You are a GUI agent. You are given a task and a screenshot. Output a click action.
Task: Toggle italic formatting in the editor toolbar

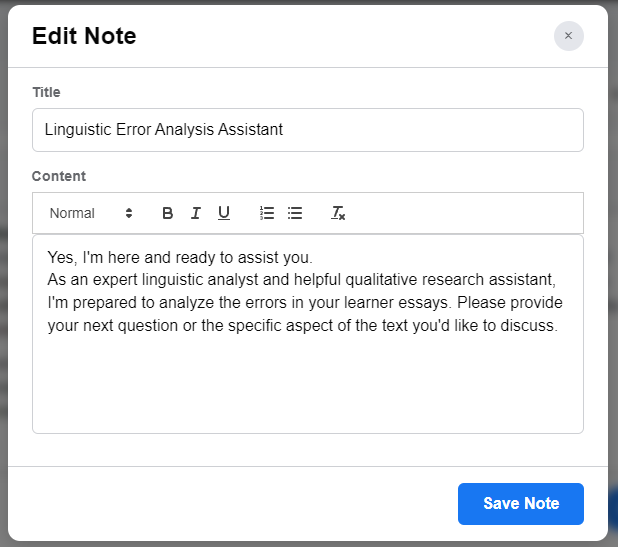[x=196, y=213]
